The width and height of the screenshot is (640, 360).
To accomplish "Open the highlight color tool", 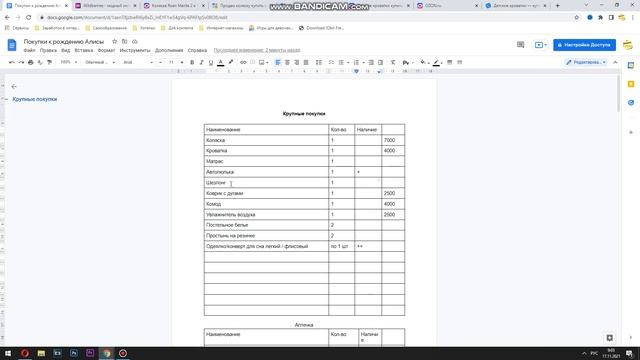I will point(231,62).
